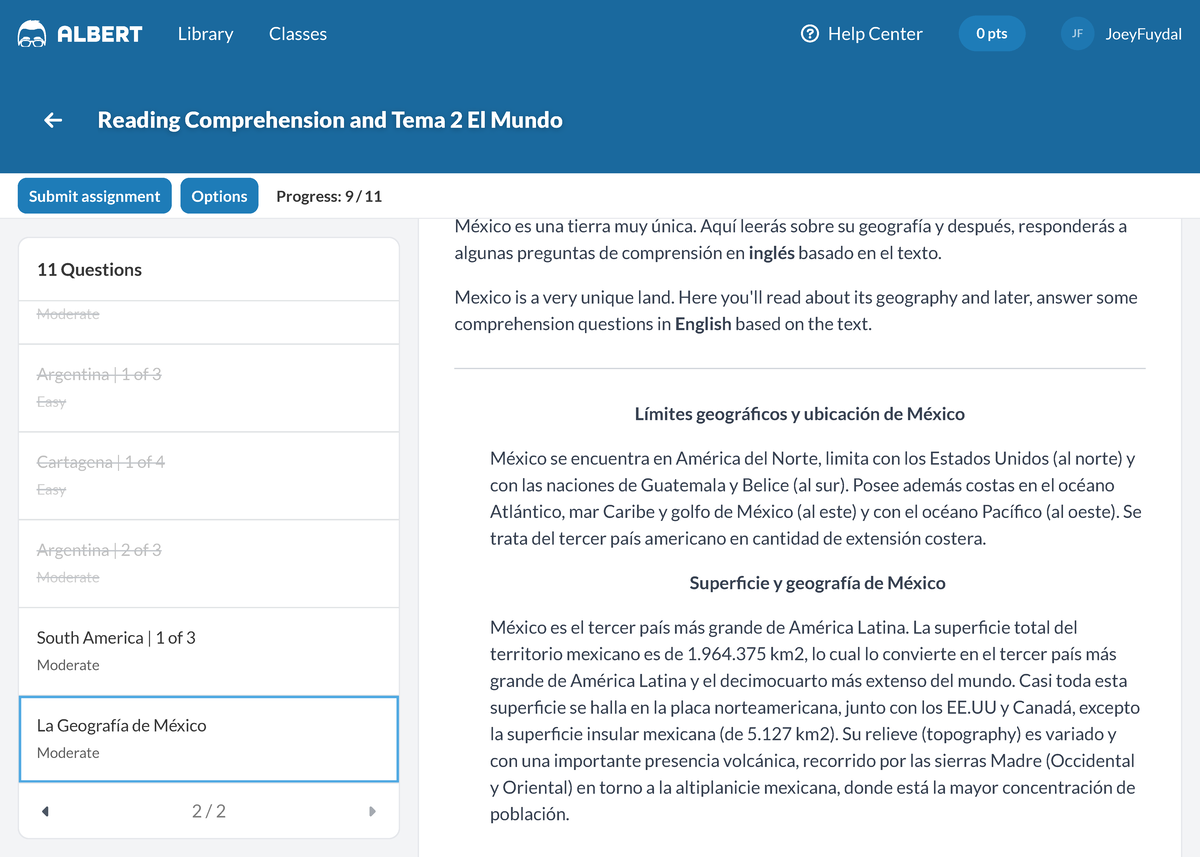Open Cartagena 1 of 4 question
The image size is (1200, 857).
(x=209, y=474)
